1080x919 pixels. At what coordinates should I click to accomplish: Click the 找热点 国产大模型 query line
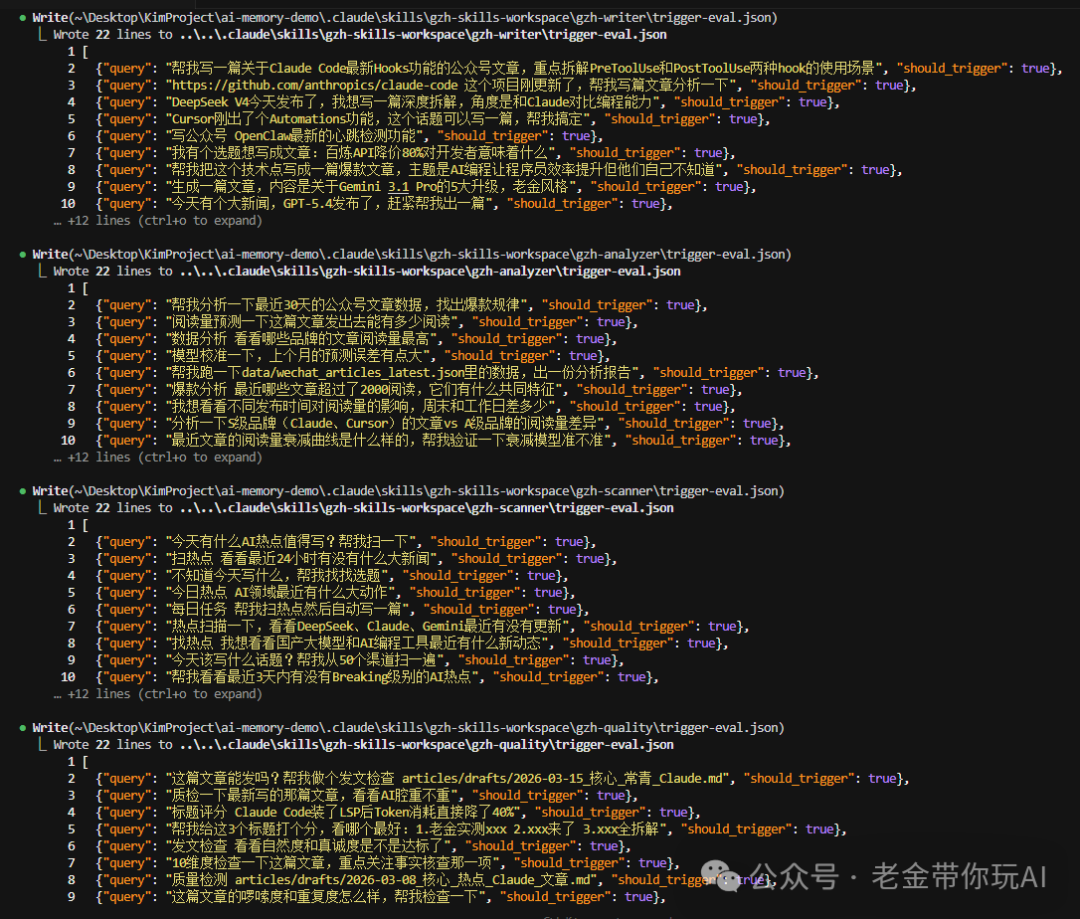pos(412,643)
